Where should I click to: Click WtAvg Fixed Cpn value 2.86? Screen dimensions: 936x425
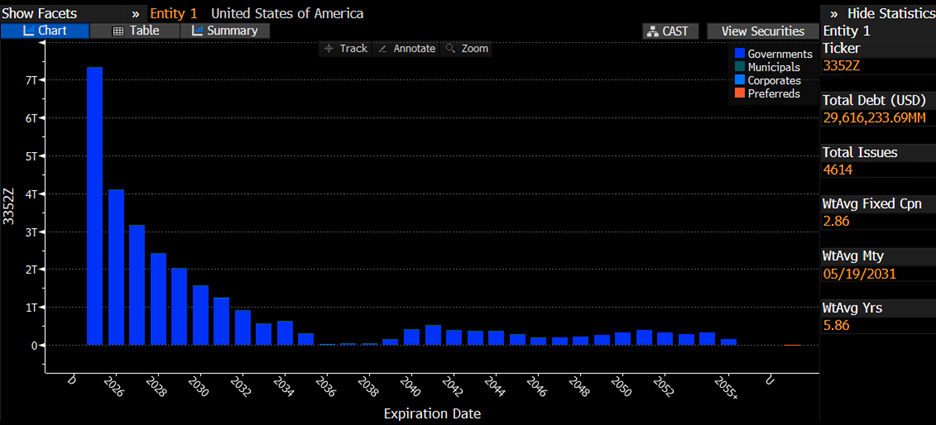tap(836, 222)
